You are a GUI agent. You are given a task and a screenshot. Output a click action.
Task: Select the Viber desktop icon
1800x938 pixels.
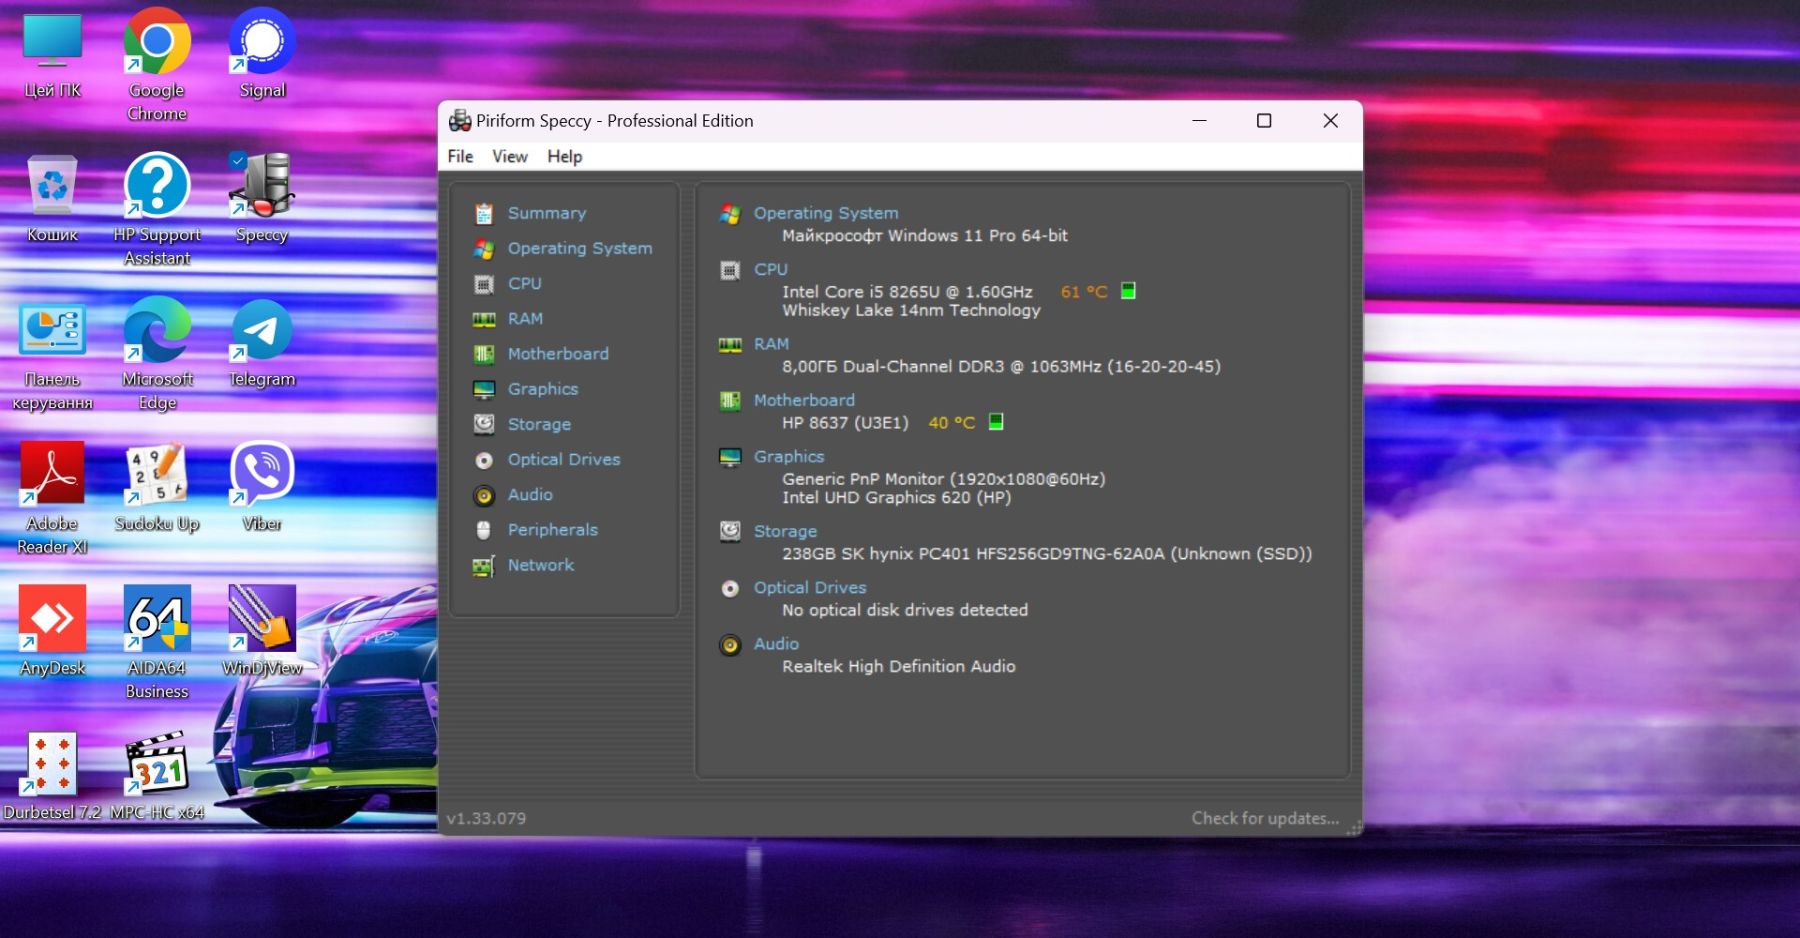tap(262, 487)
